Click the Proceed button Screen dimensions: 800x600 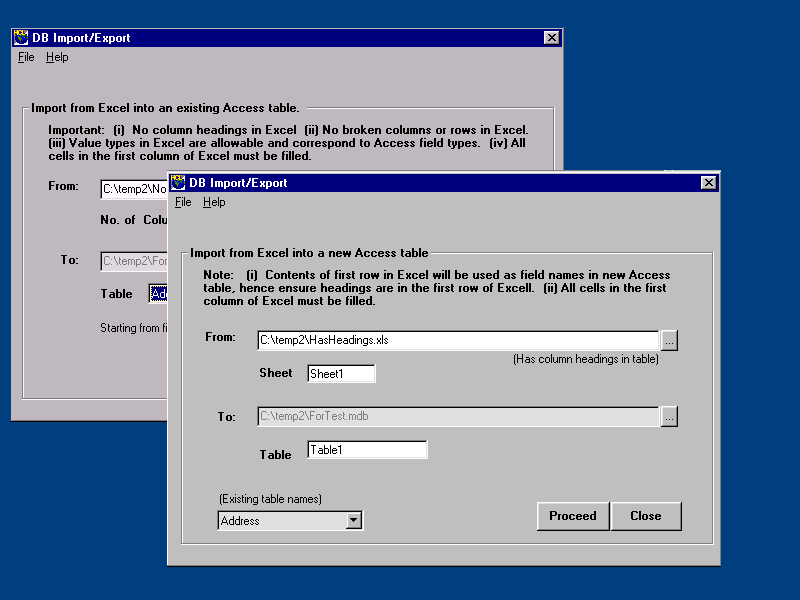point(573,516)
